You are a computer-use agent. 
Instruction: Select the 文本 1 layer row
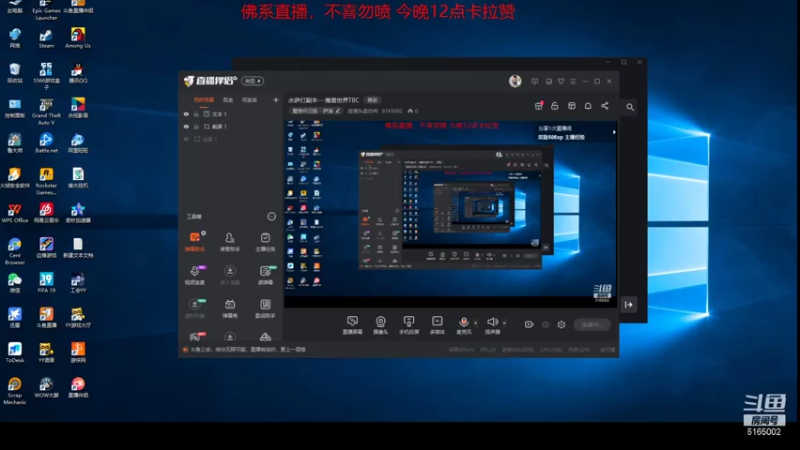tap(231, 114)
